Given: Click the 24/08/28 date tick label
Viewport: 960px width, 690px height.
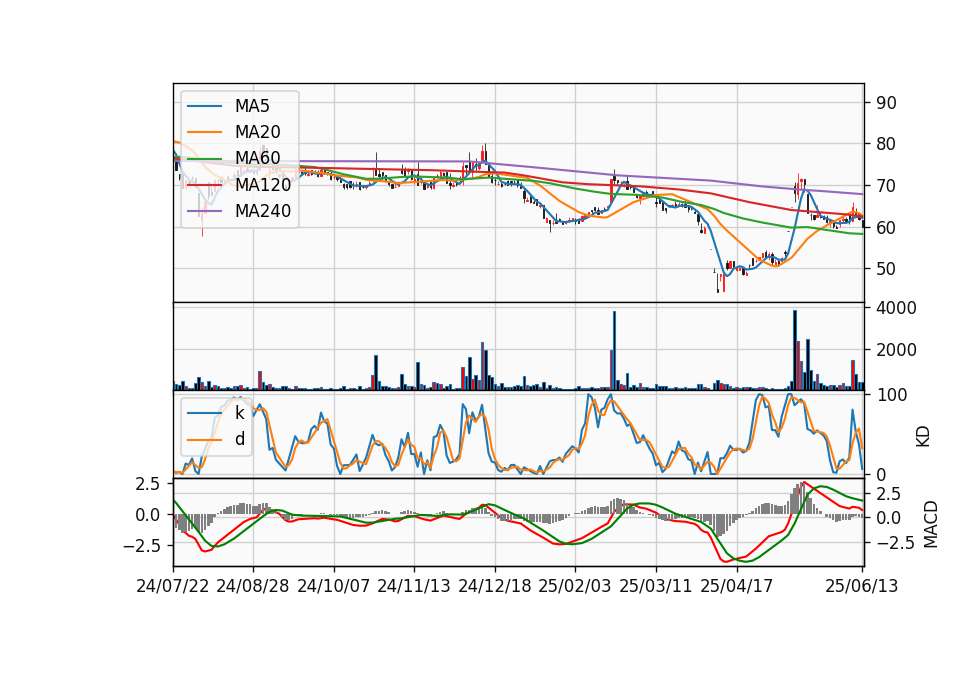Looking at the screenshot, I should 253,586.
